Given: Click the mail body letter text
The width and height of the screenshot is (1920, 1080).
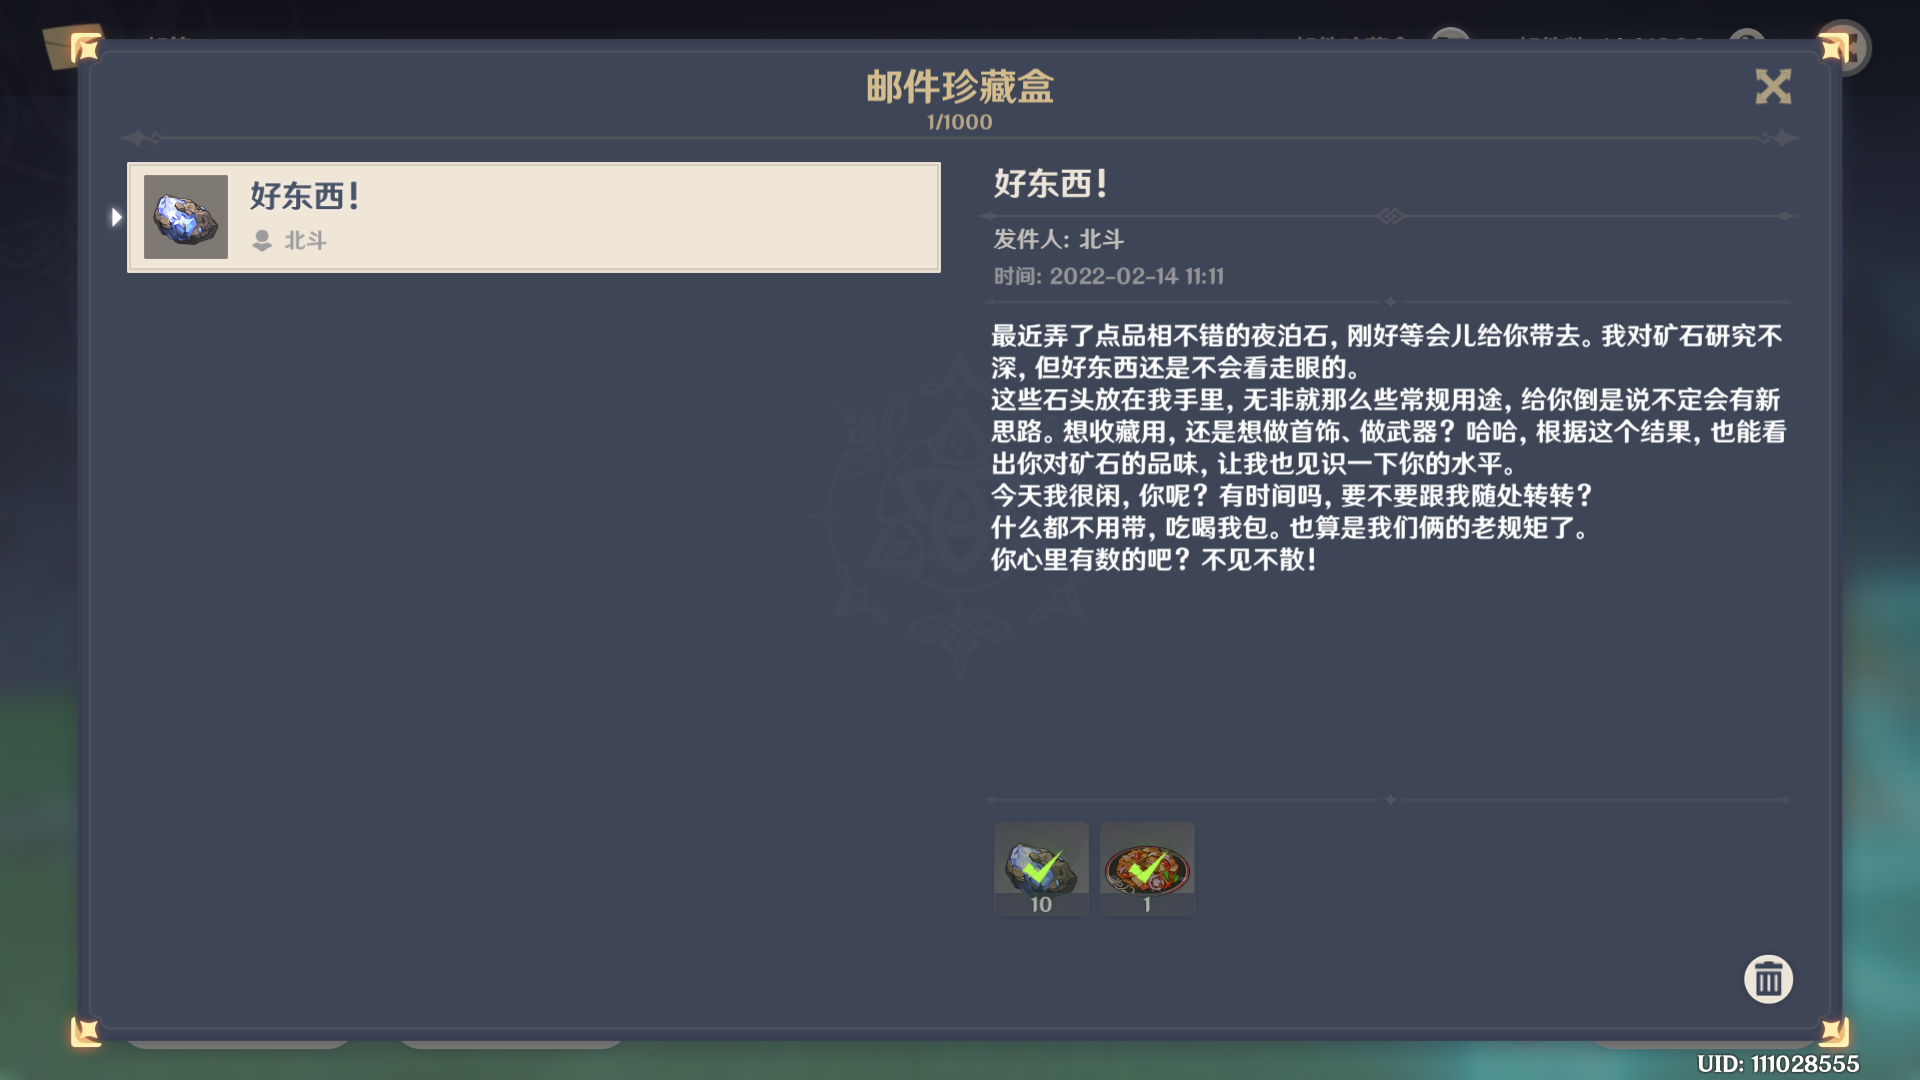Looking at the screenshot, I should [x=1388, y=447].
